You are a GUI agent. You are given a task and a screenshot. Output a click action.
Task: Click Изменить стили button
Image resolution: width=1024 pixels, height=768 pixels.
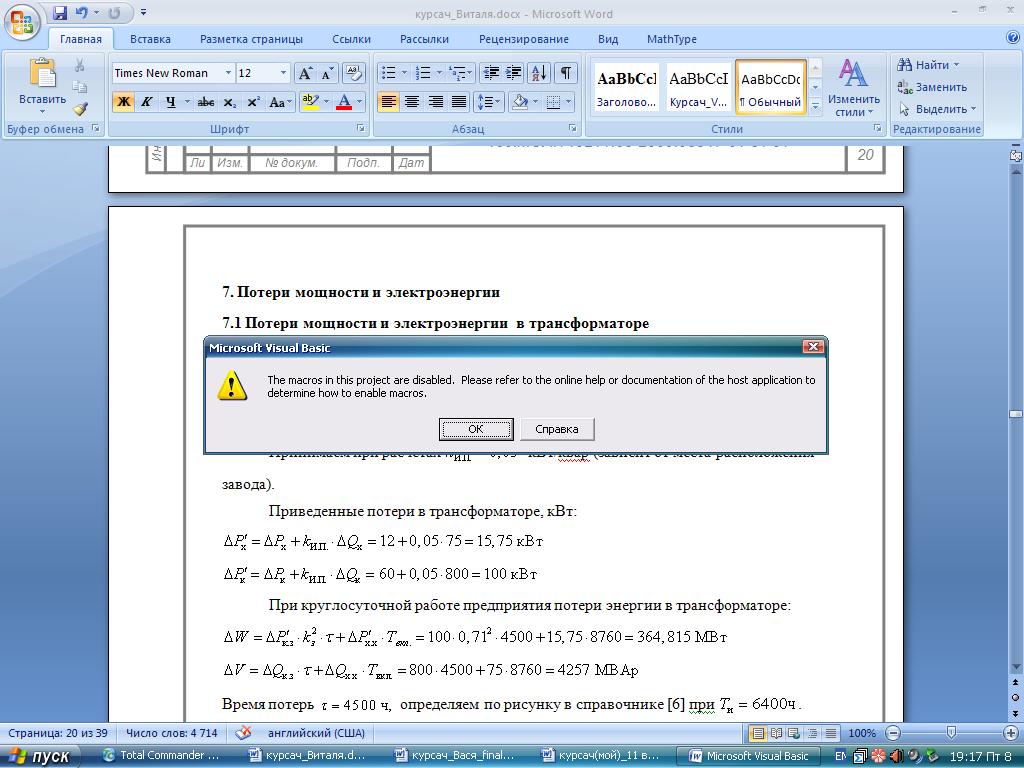pyautogui.click(x=854, y=88)
